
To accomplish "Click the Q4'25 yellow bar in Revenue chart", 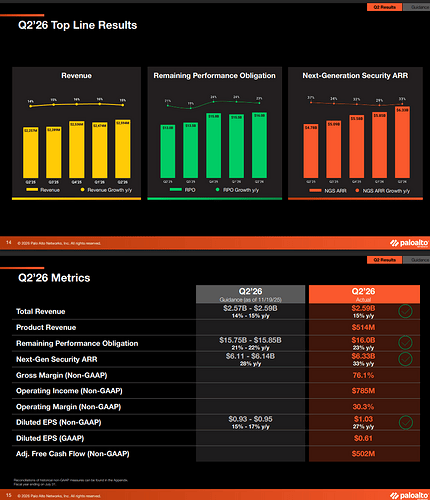I will [x=77, y=150].
